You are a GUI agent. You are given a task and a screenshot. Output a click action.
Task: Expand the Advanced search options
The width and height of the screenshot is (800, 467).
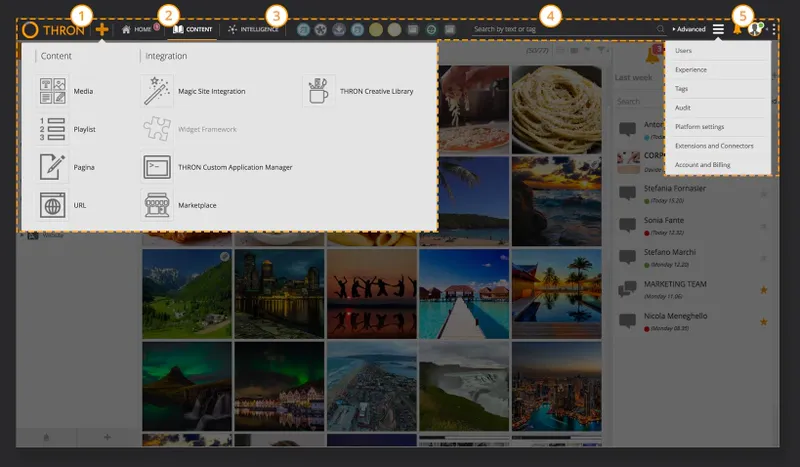point(689,29)
